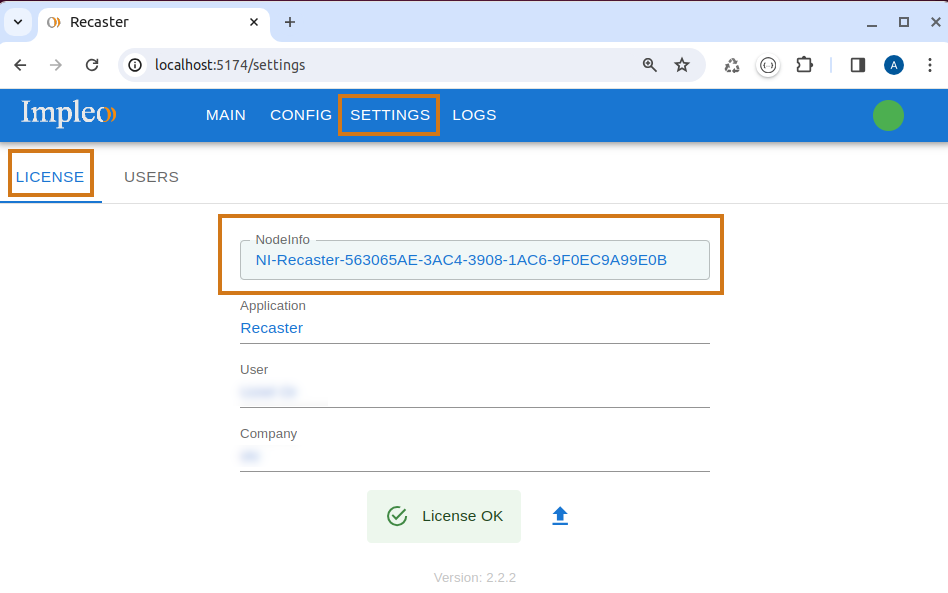Bookmark page with the star icon
The width and height of the screenshot is (948, 593).
pos(682,65)
